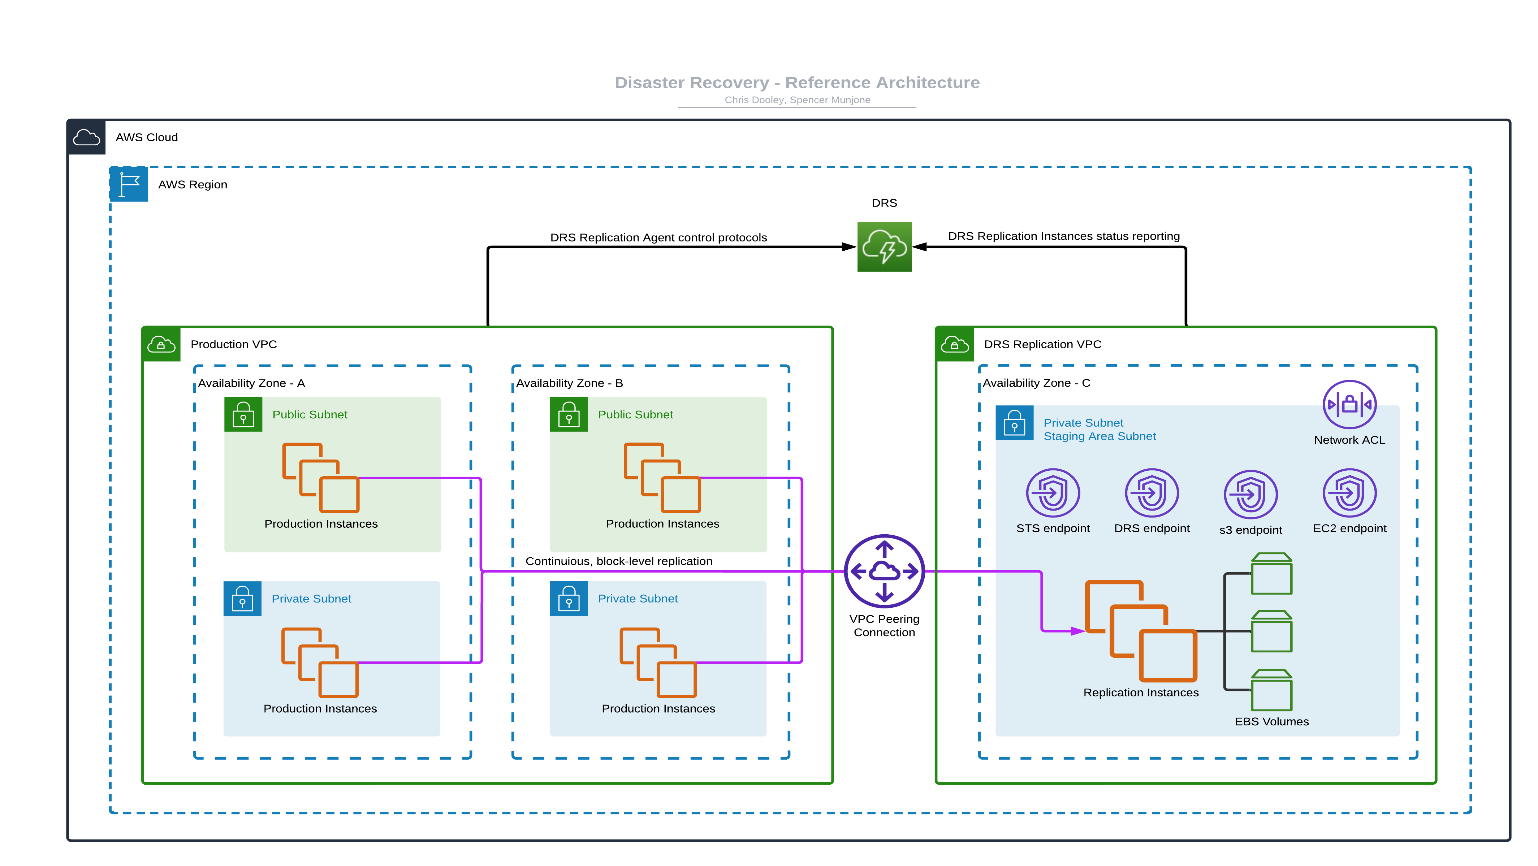This screenshot has width=1538, height=866.
Task: Click the Production VPC cloud icon
Action: coord(161,345)
